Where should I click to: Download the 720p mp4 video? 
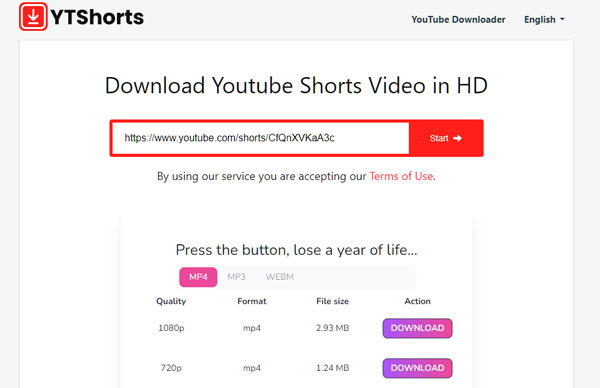[x=417, y=368]
